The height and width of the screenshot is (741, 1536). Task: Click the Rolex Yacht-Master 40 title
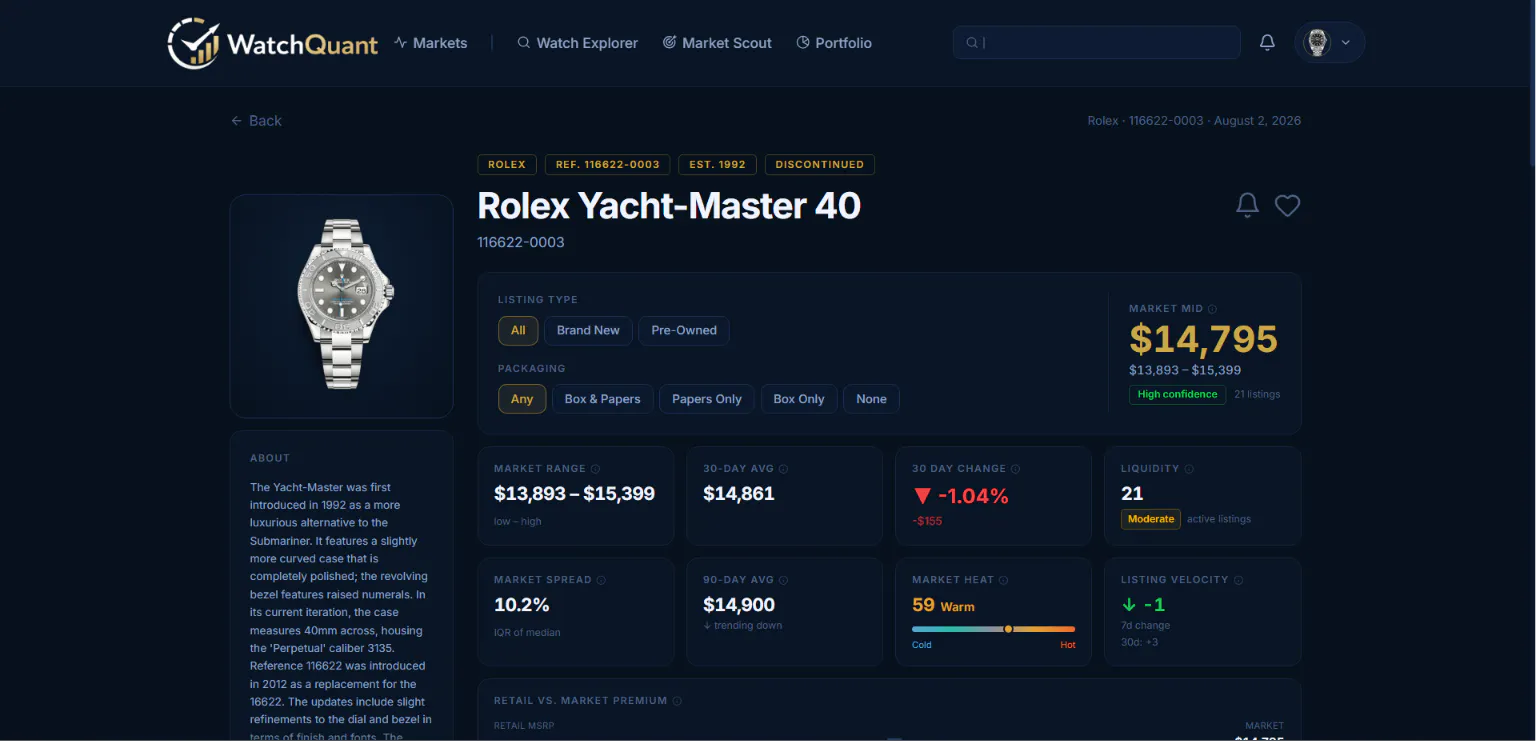click(669, 206)
